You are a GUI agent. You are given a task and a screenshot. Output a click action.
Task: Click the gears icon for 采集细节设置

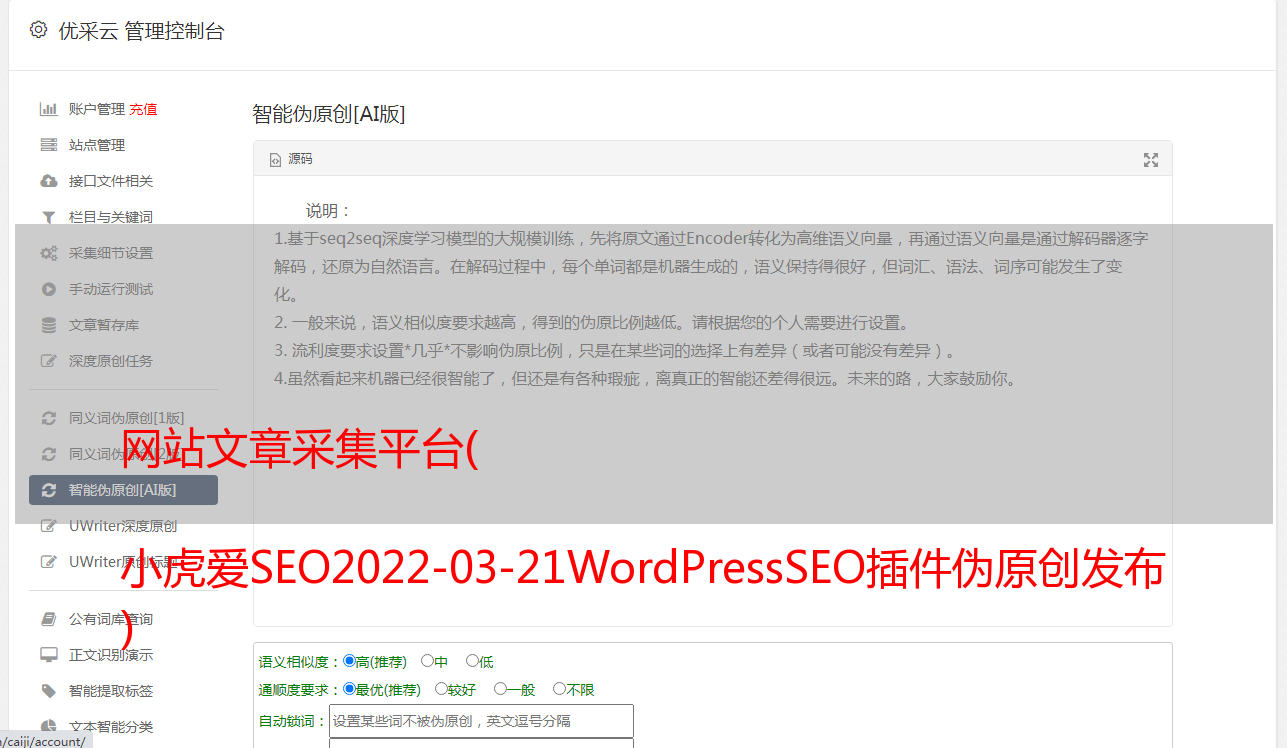(48, 253)
